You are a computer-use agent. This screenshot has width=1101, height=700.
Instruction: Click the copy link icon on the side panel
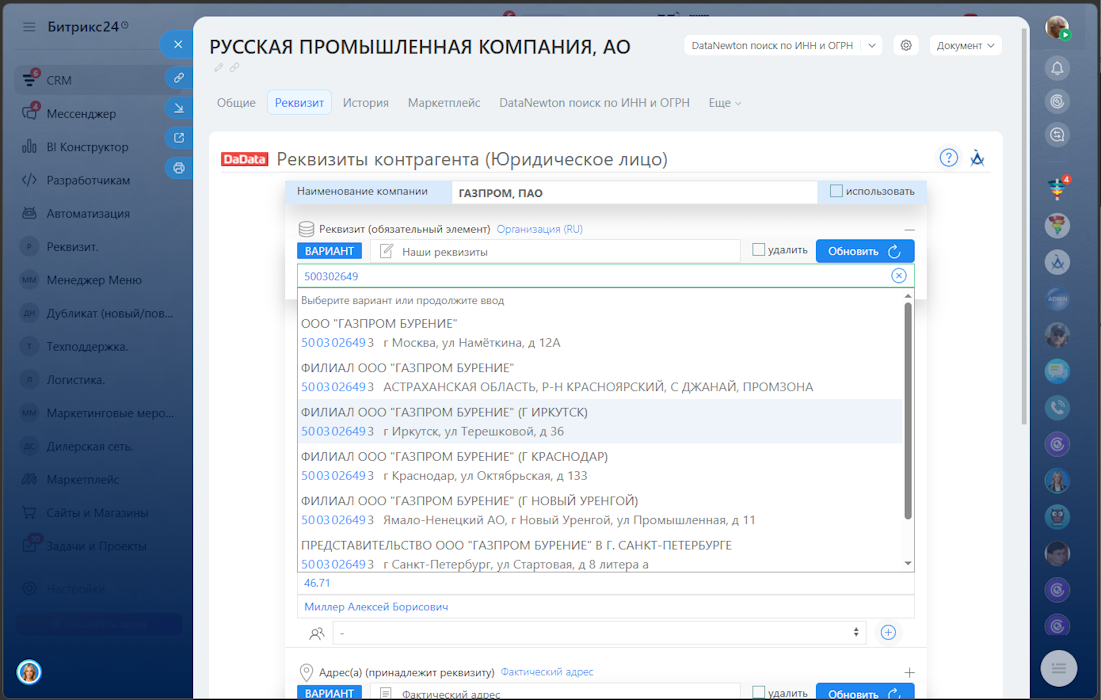click(179, 77)
